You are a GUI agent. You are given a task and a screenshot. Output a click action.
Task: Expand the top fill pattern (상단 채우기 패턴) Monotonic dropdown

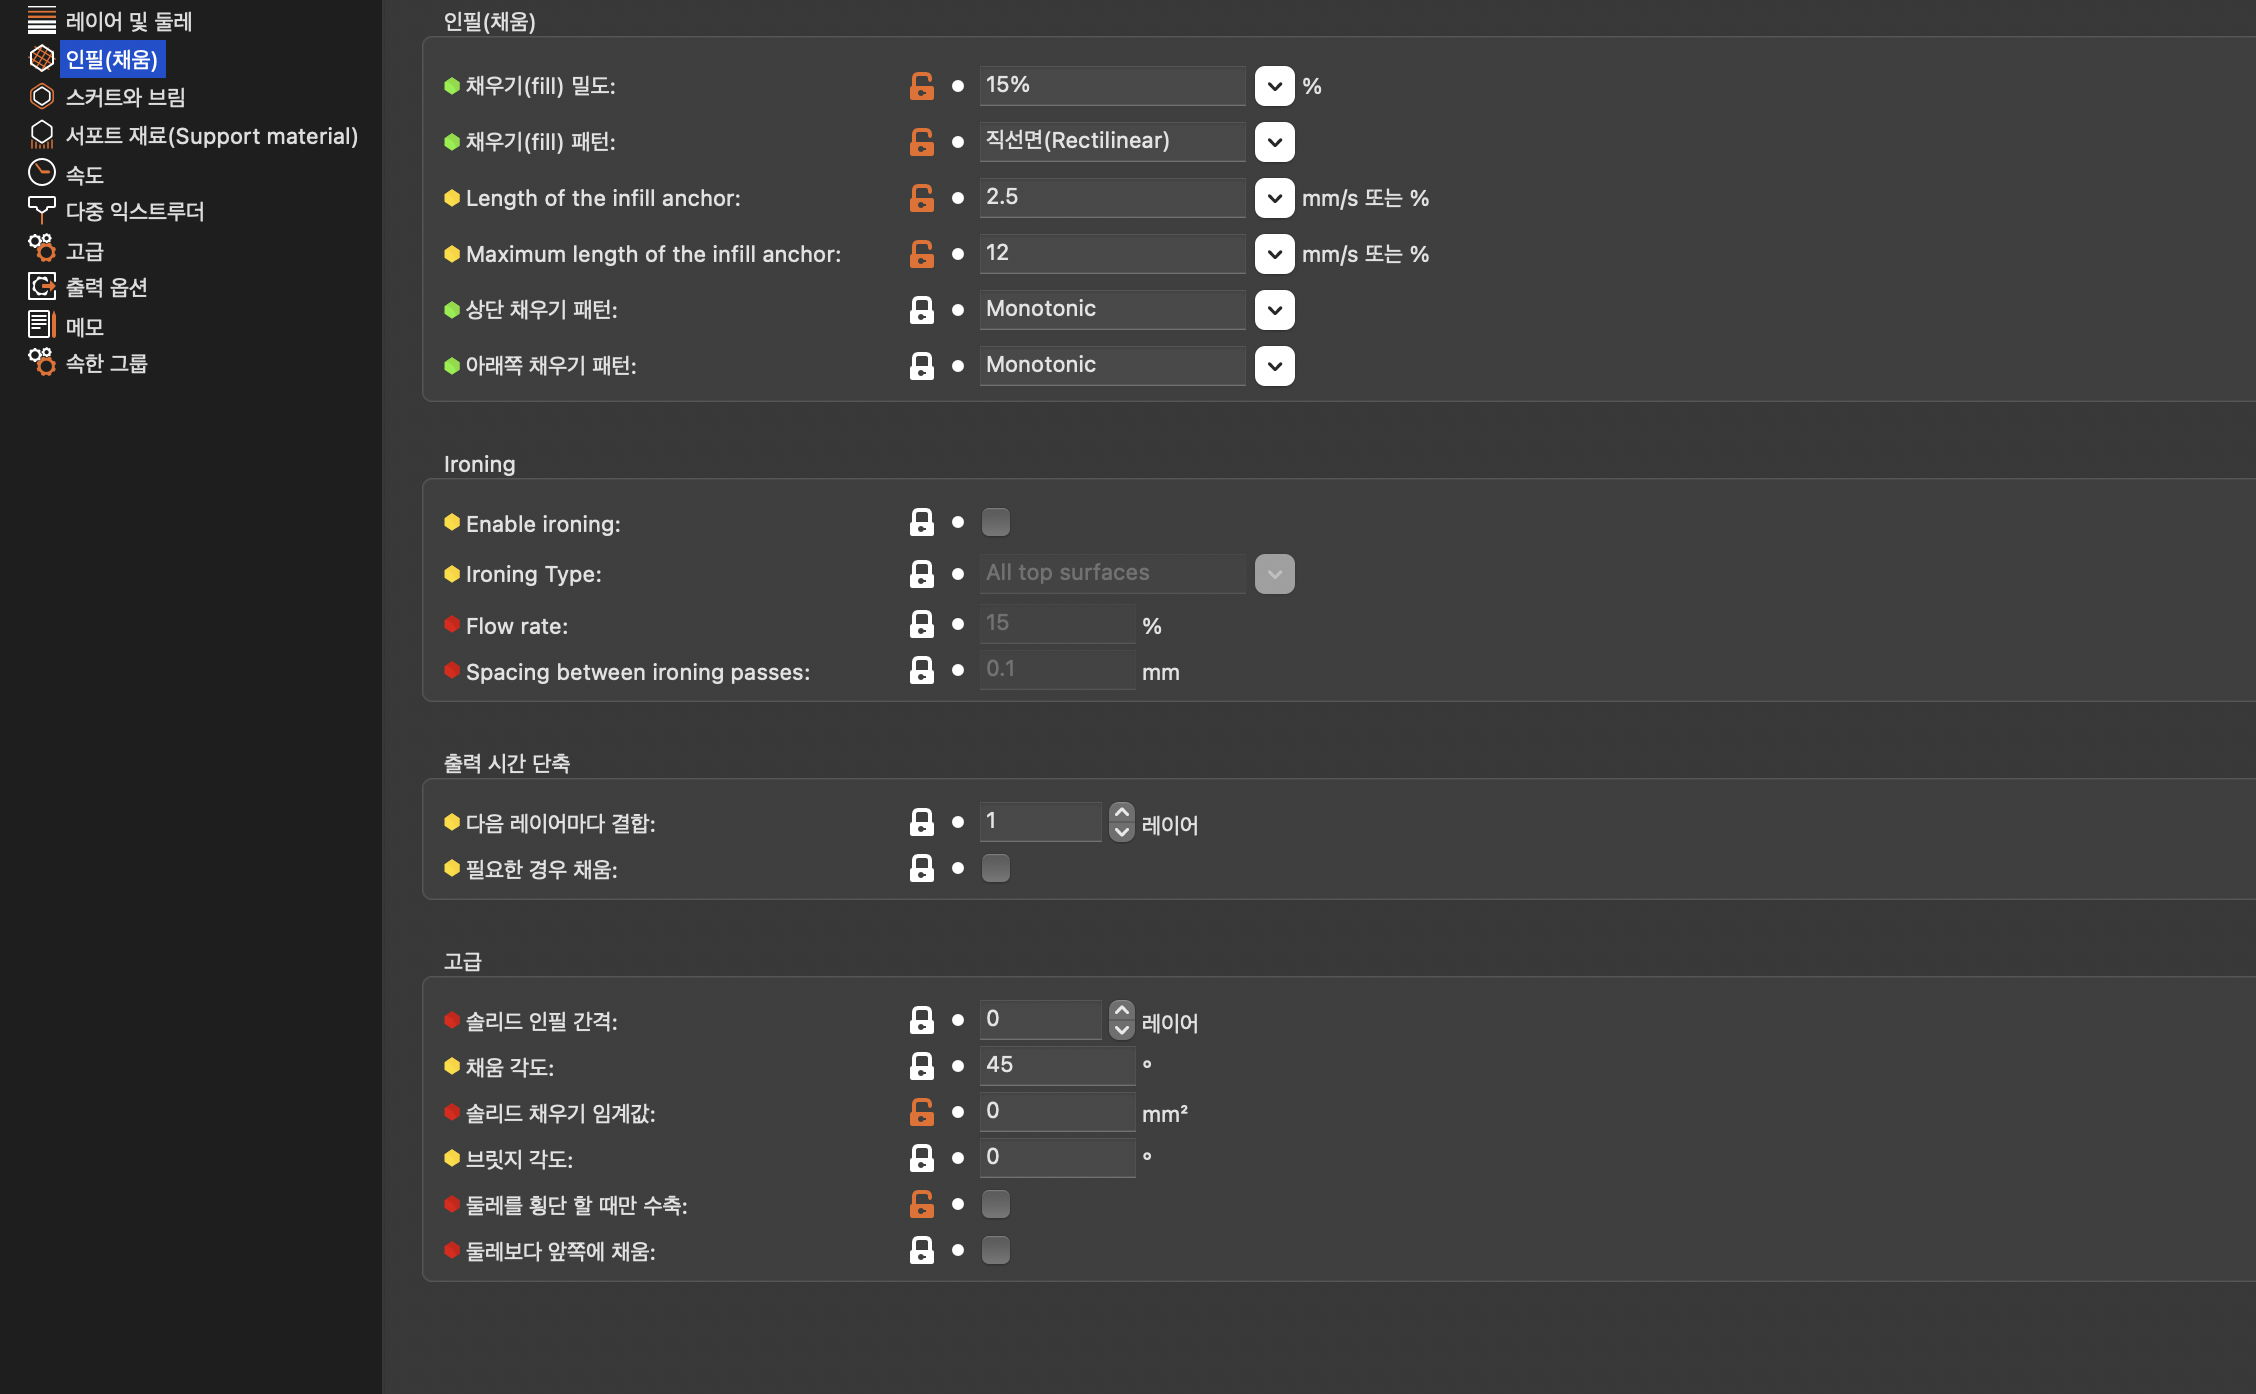1274,310
